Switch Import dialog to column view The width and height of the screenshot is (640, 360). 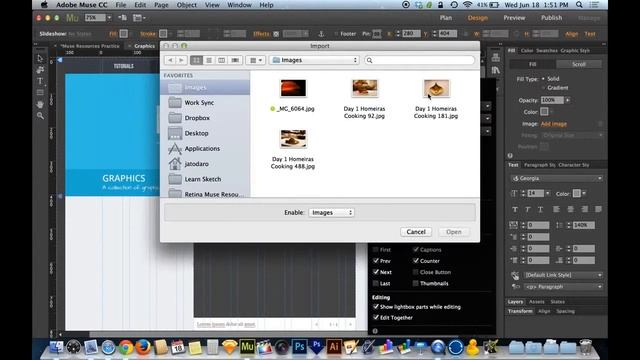tap(222, 60)
